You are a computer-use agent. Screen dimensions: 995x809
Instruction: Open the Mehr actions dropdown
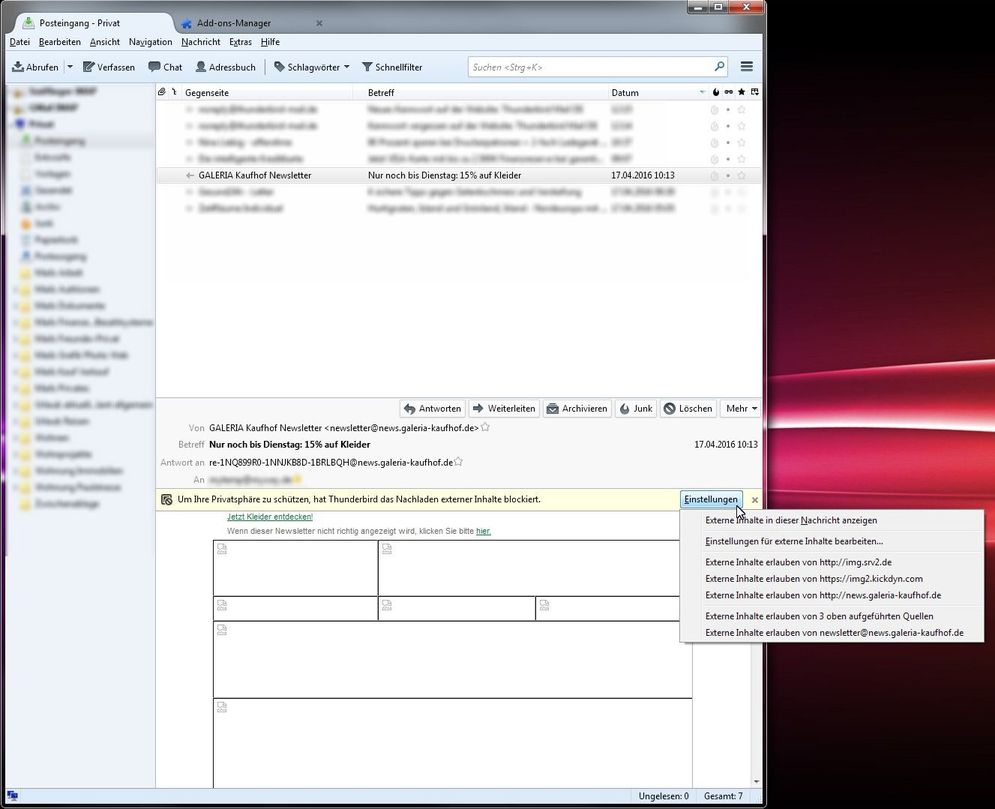point(741,408)
